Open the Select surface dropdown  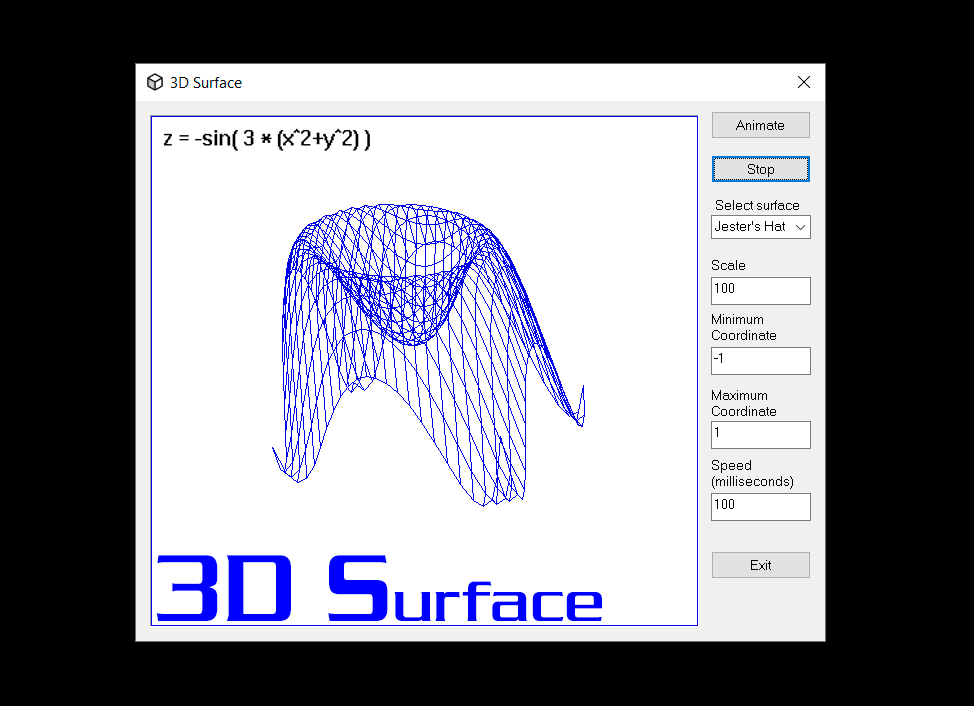click(x=760, y=227)
